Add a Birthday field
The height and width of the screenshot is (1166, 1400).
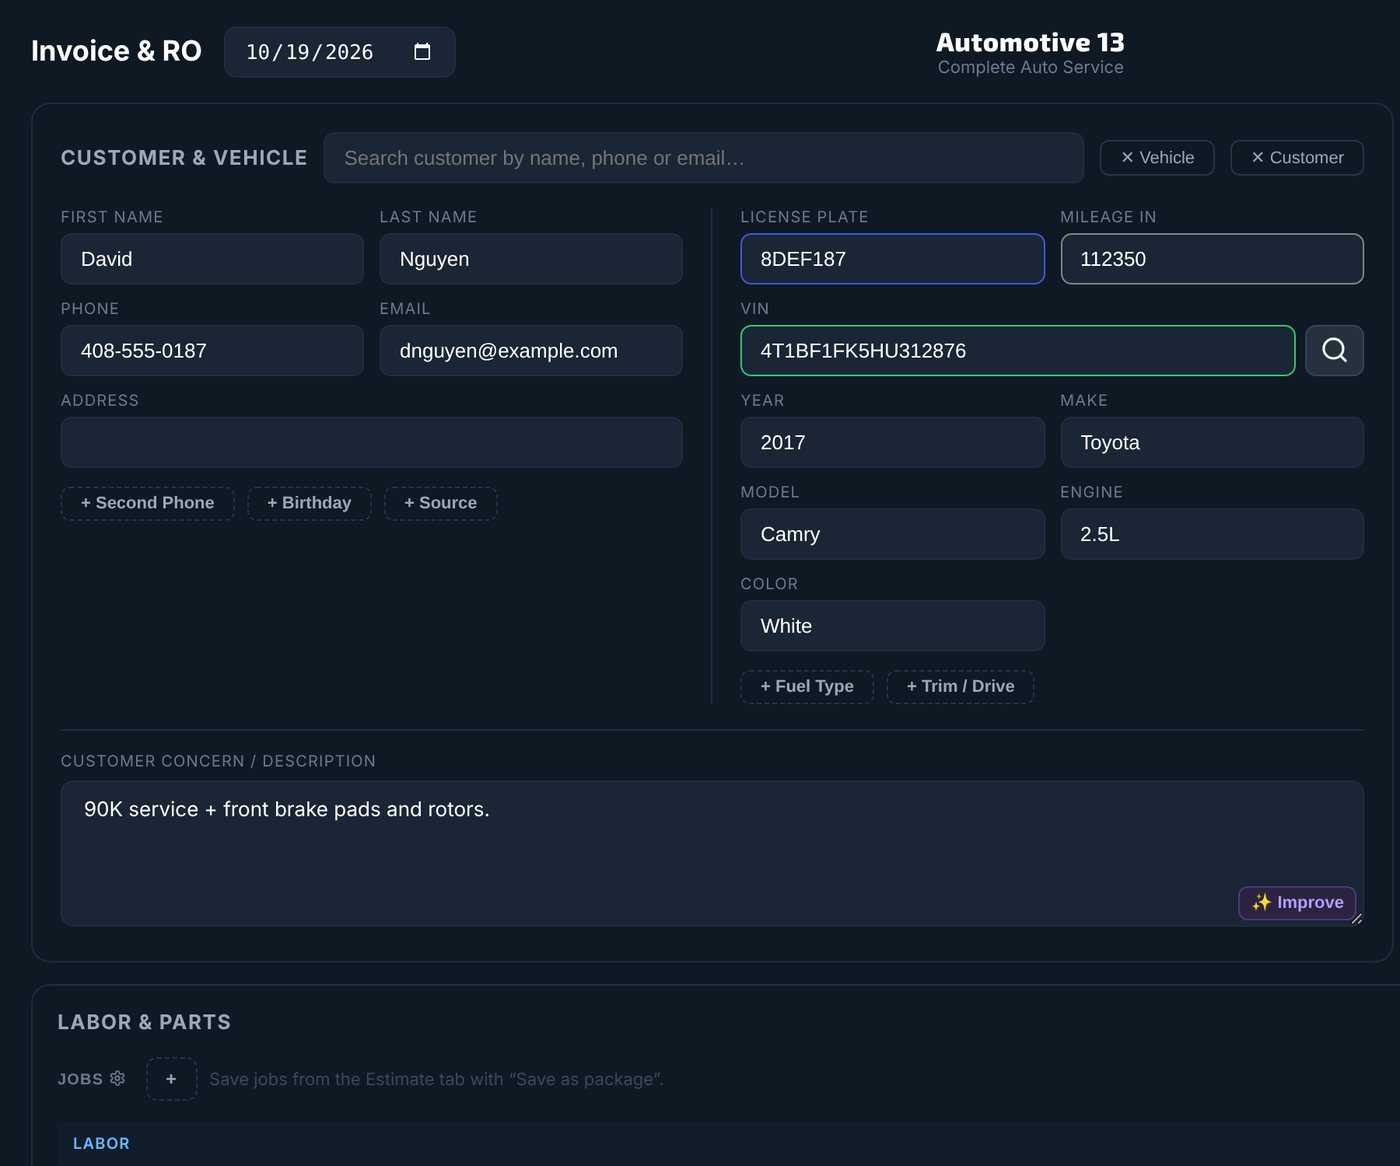309,503
